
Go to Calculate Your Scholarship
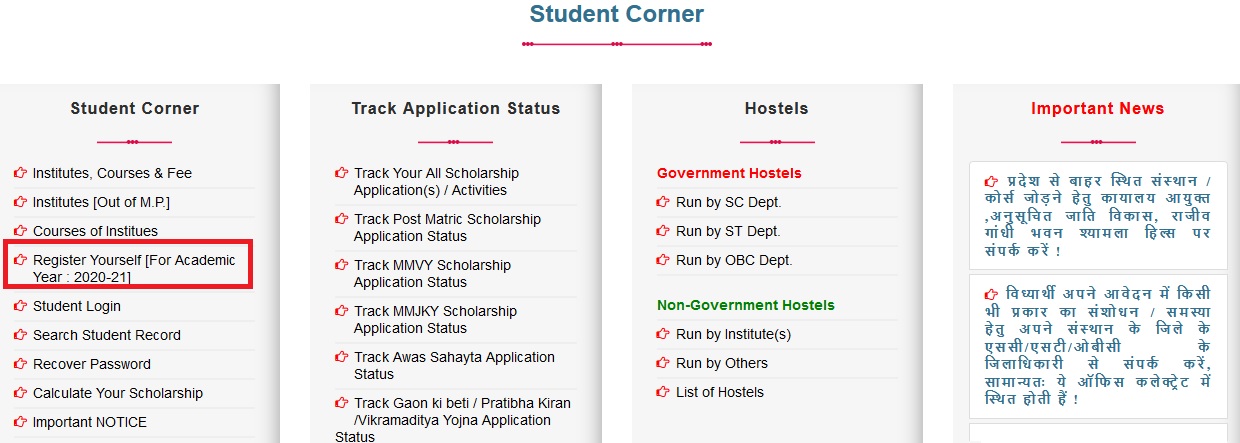pos(118,393)
